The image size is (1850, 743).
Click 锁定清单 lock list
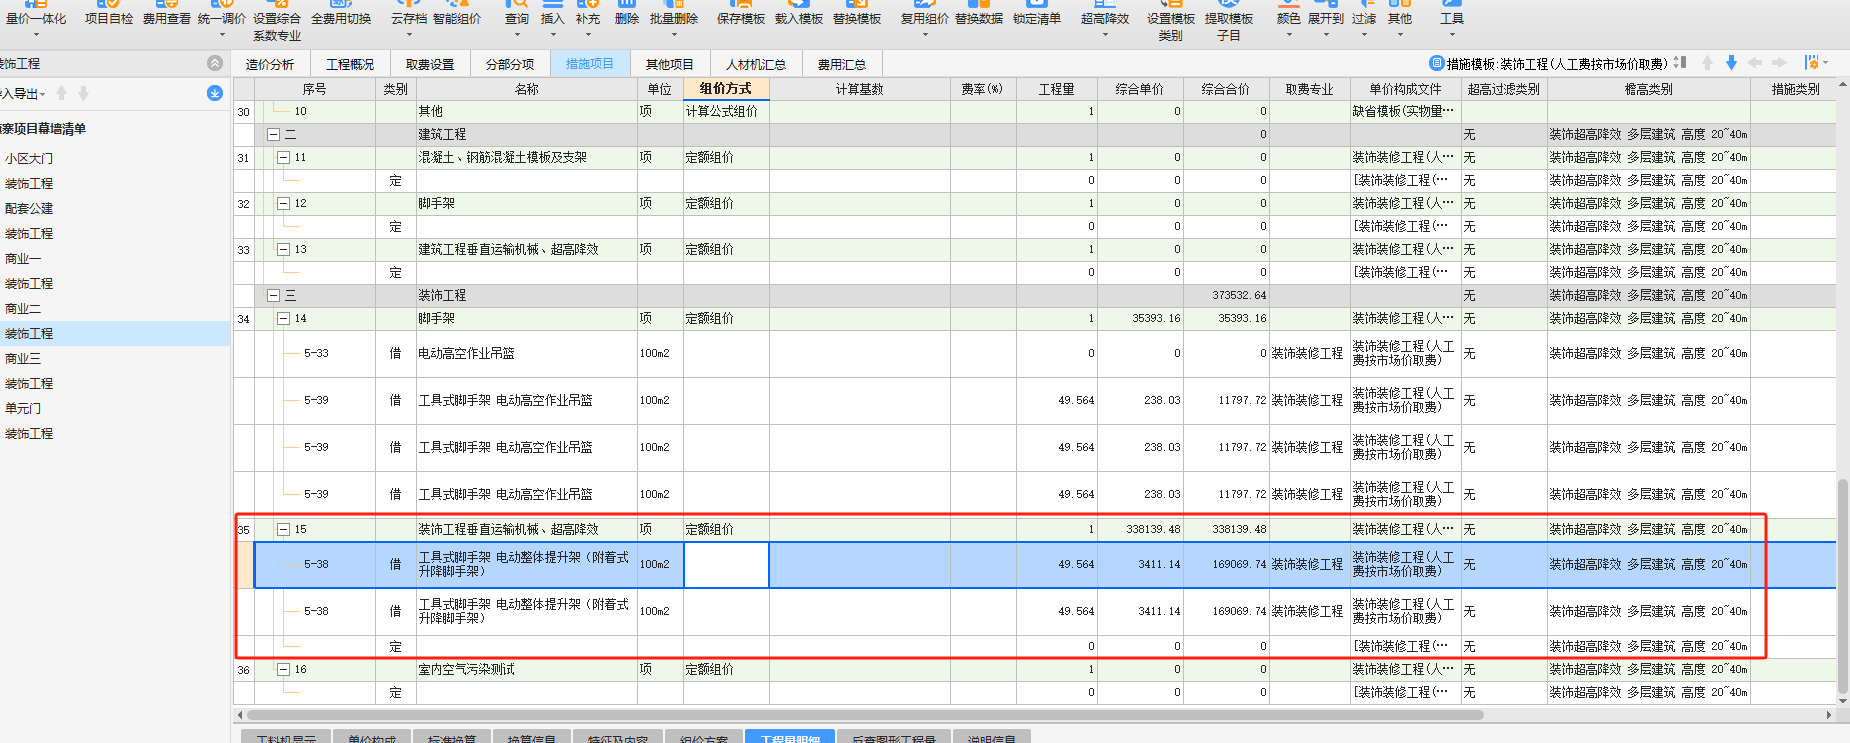[1037, 13]
